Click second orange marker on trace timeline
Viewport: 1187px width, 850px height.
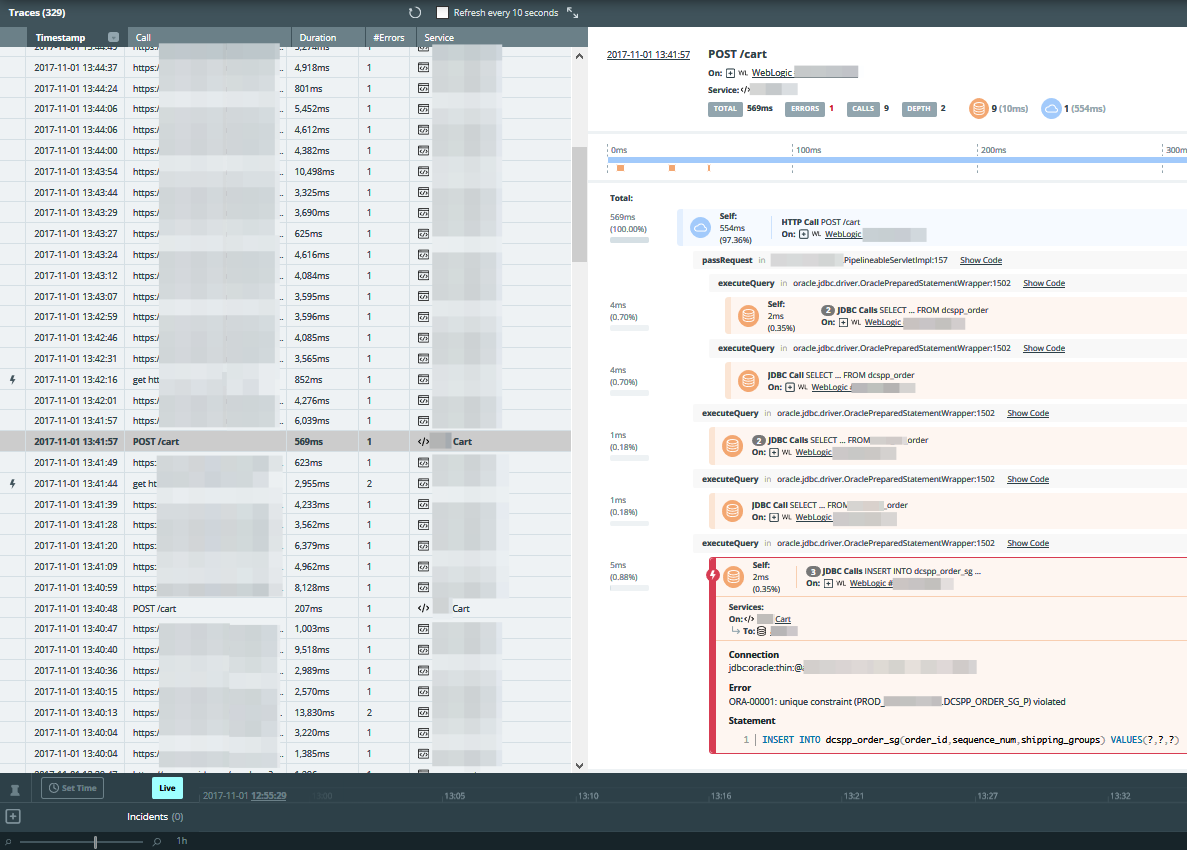pyautogui.click(x=671, y=168)
